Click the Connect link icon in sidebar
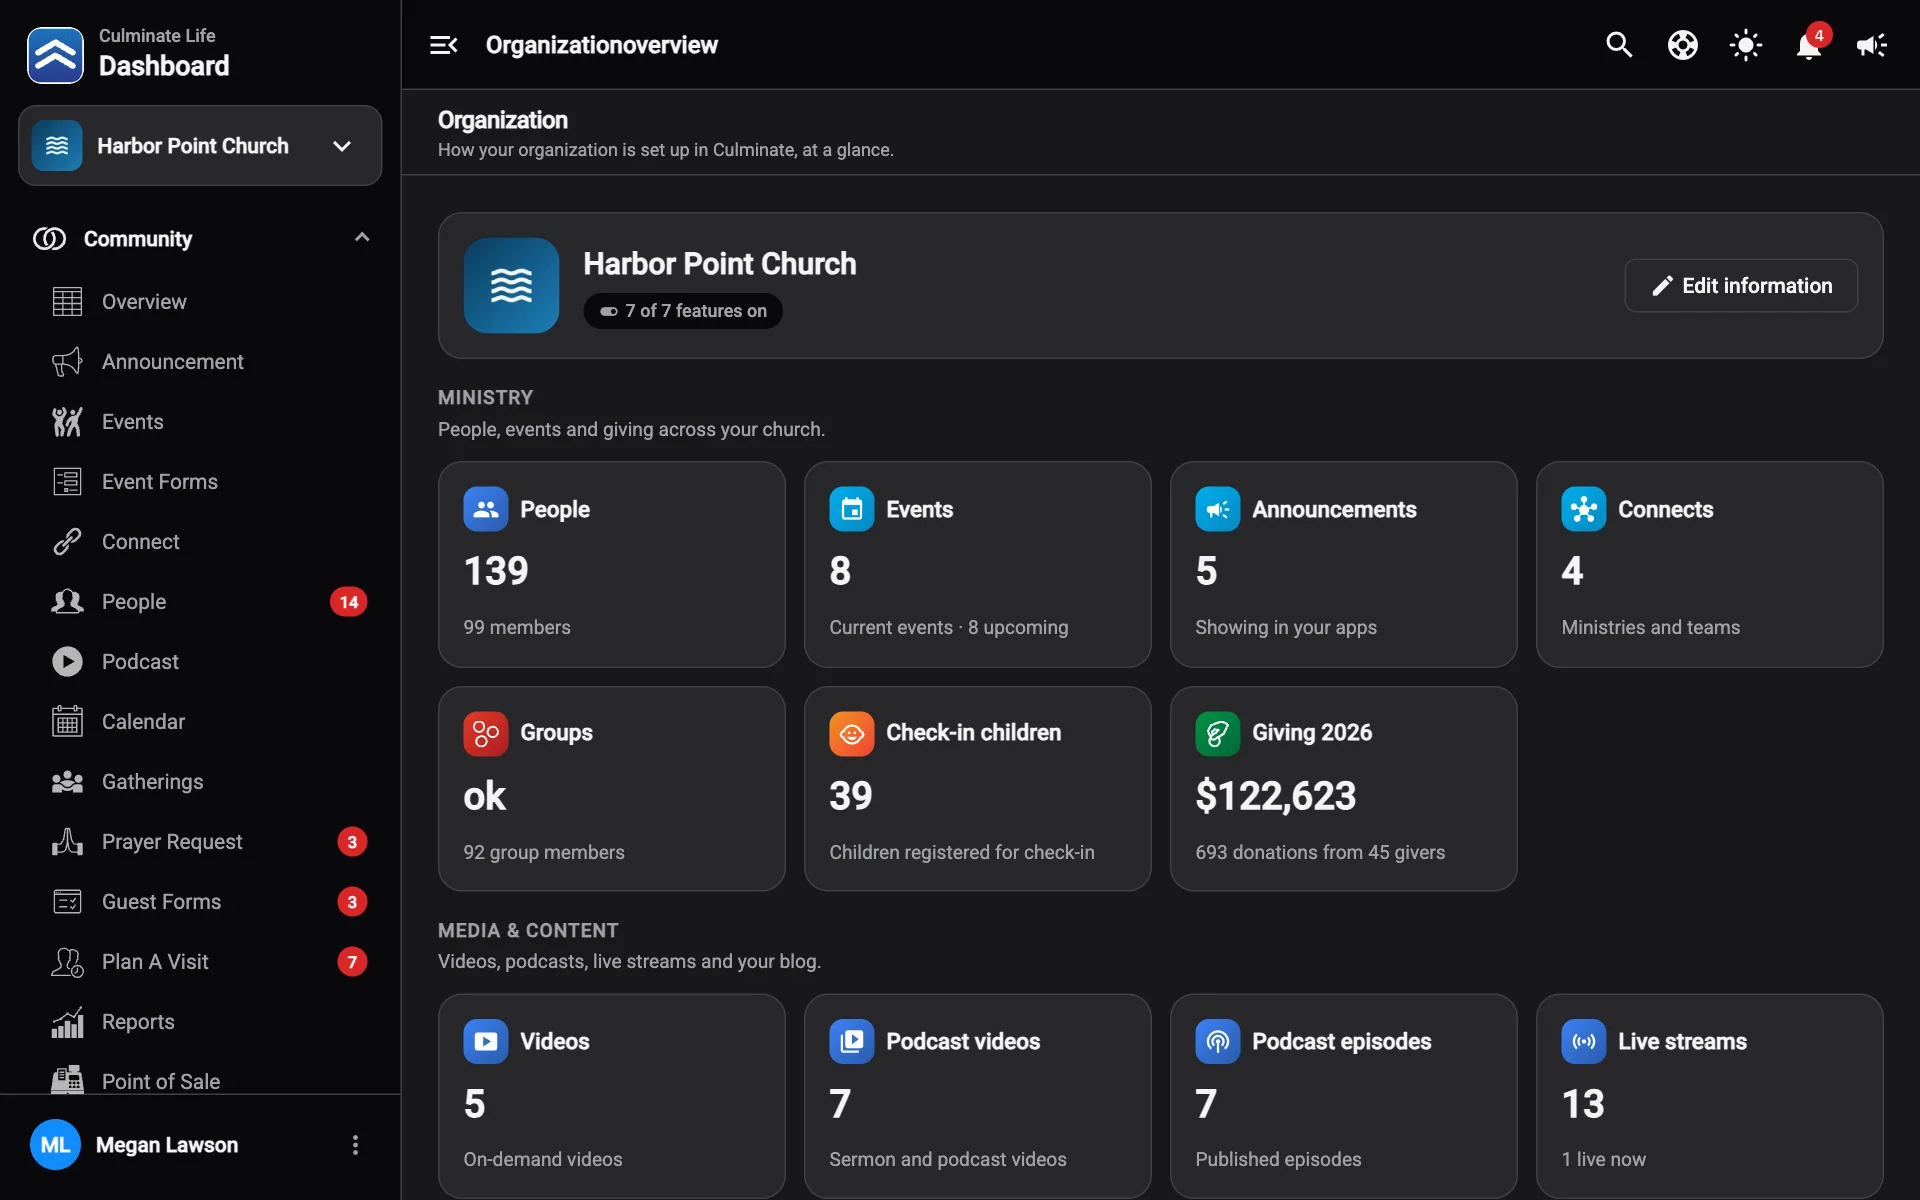Image resolution: width=1920 pixels, height=1200 pixels. pyautogui.click(x=67, y=541)
